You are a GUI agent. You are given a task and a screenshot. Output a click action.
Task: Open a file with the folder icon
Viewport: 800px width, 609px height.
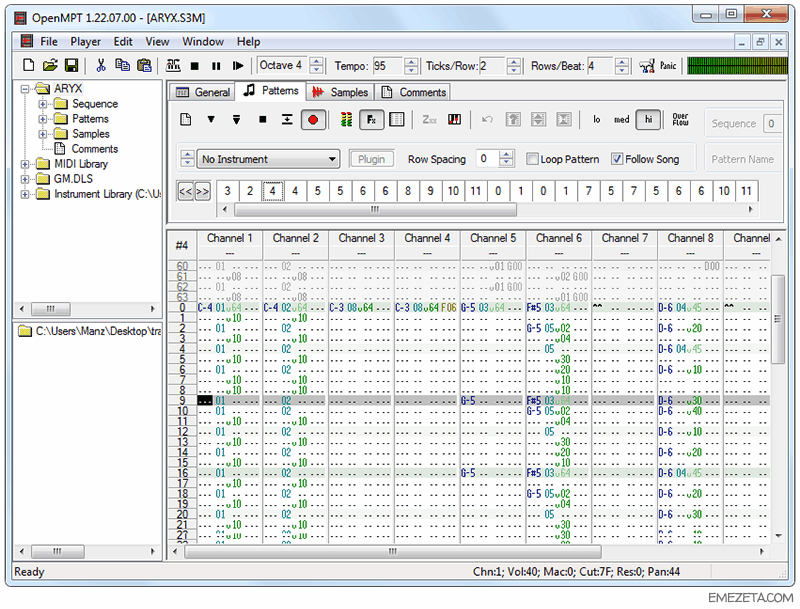50,65
